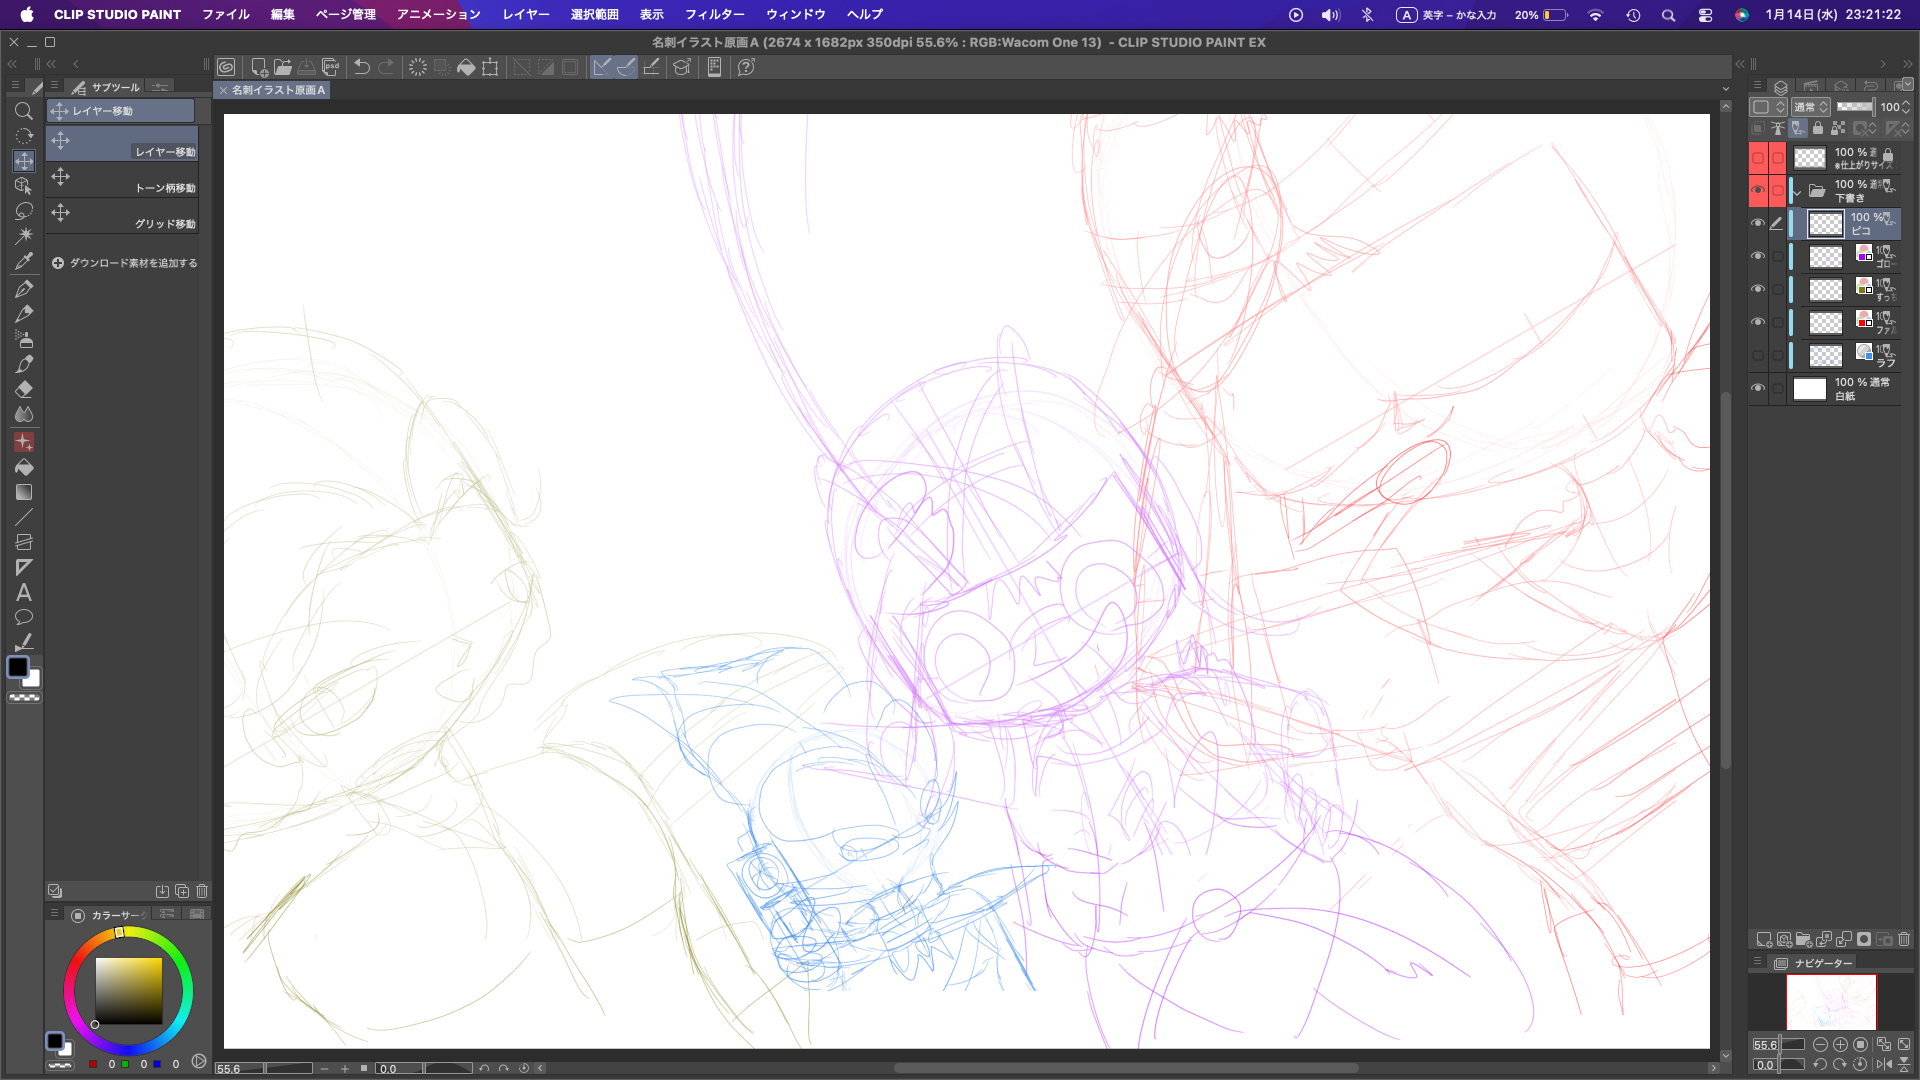Viewport: 1920px width, 1080px height.
Task: Switch to the 名刺イラスト原画A canvas tab
Action: click(278, 90)
